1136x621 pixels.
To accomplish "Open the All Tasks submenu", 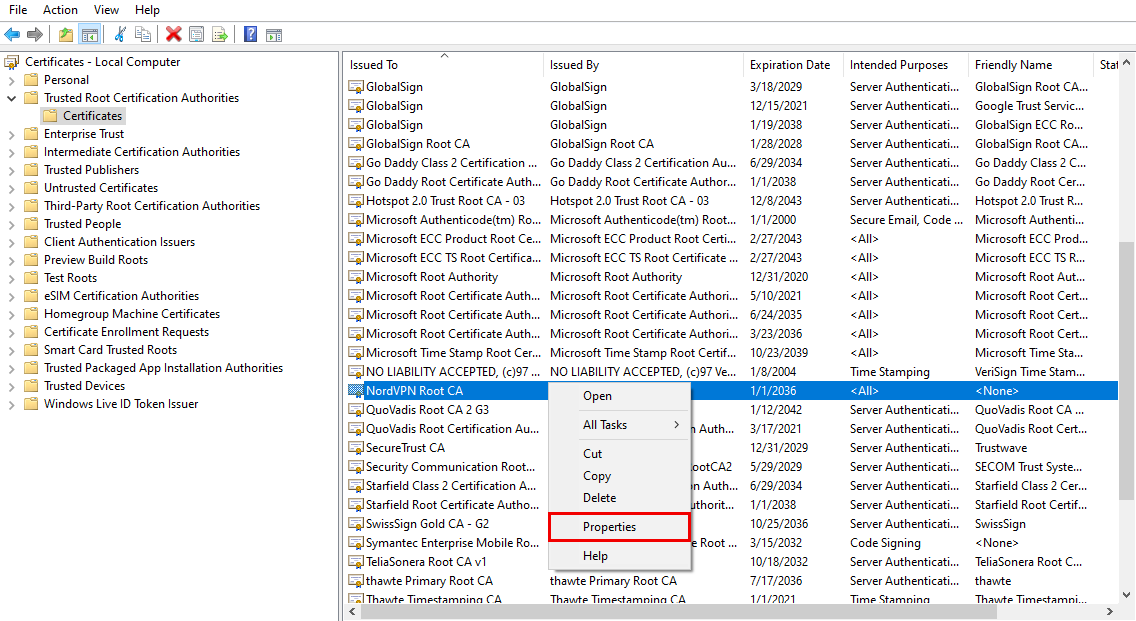I will tap(605, 425).
